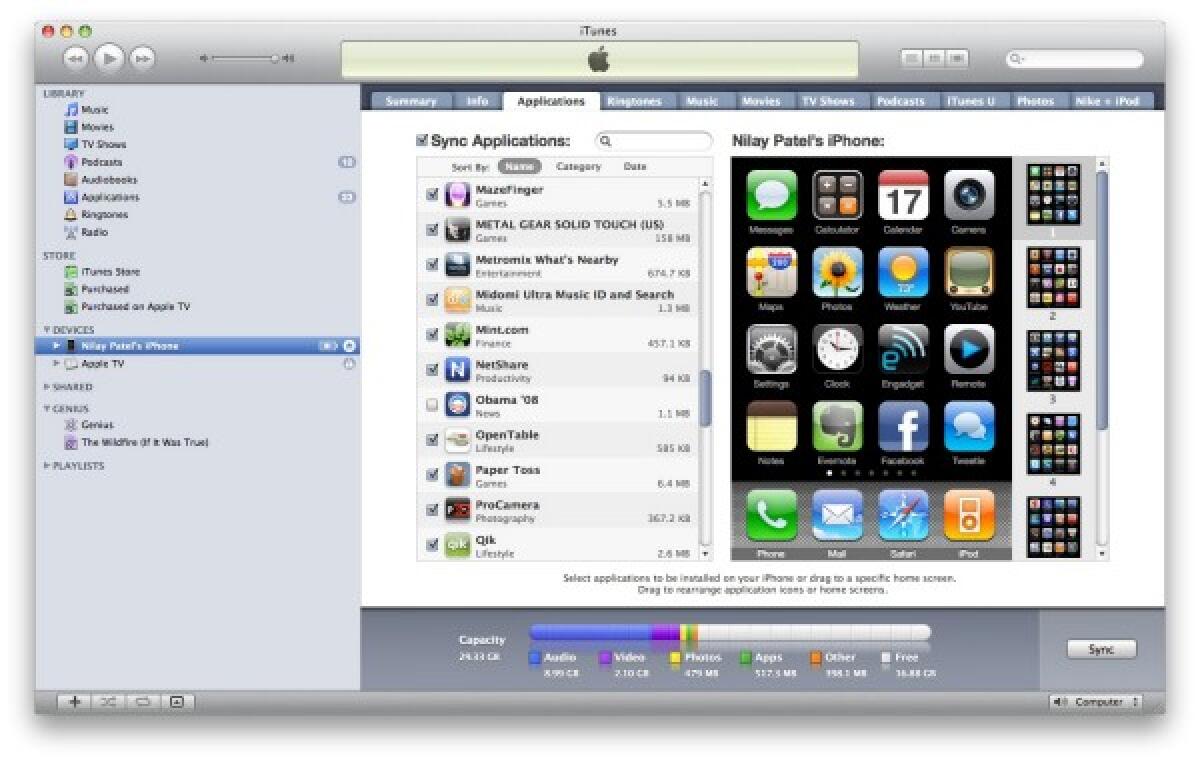This screenshot has height=762, width=1200.
Task: Click the applications search field
Action: 654,141
